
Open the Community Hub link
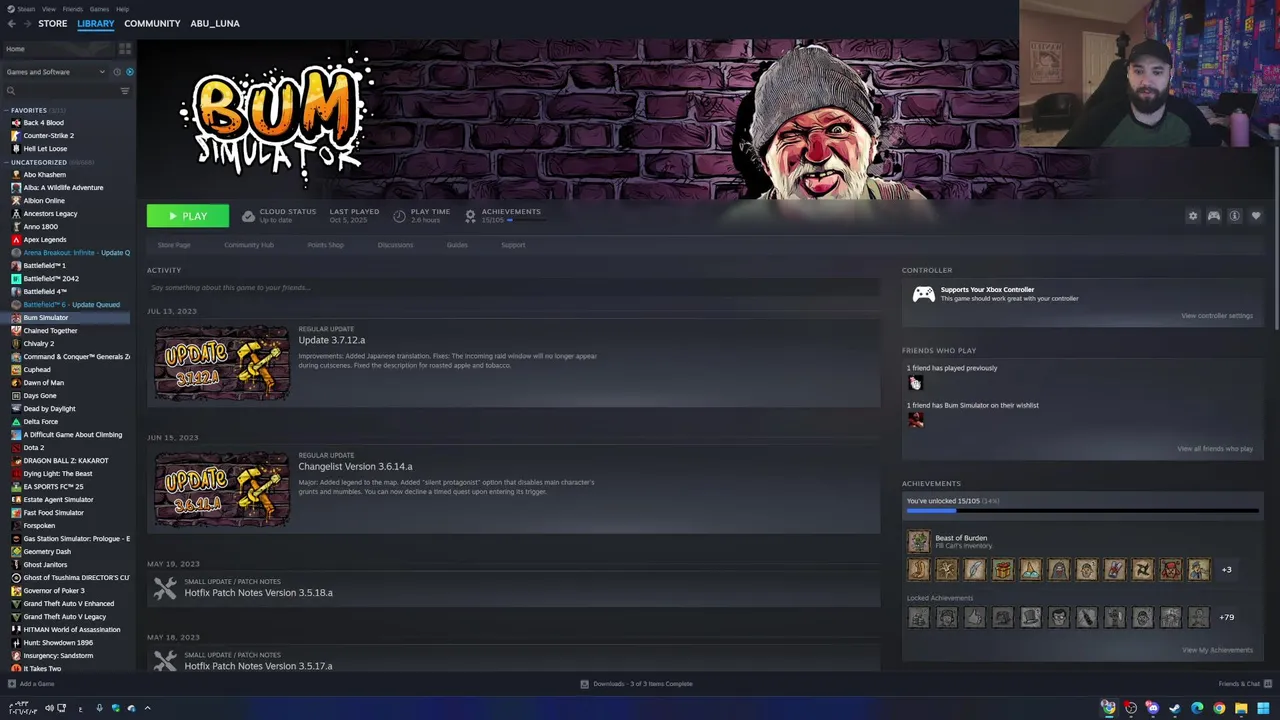coord(249,245)
